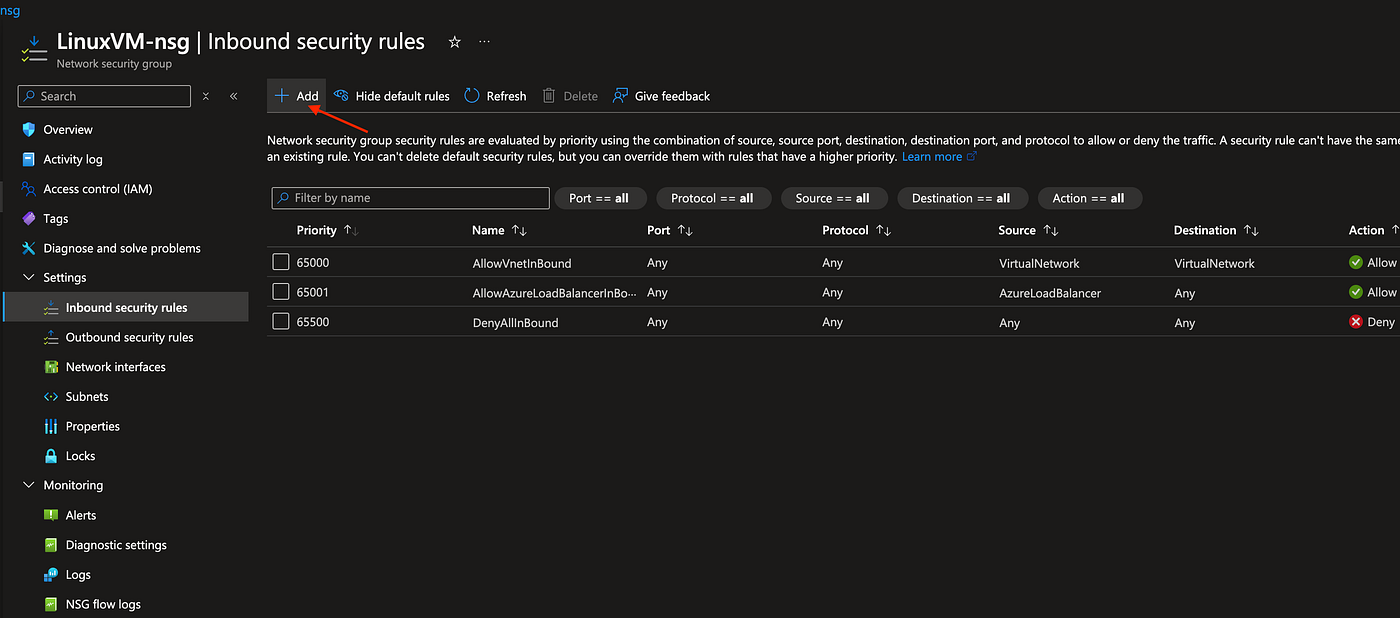Click the Tags icon

[28, 219]
